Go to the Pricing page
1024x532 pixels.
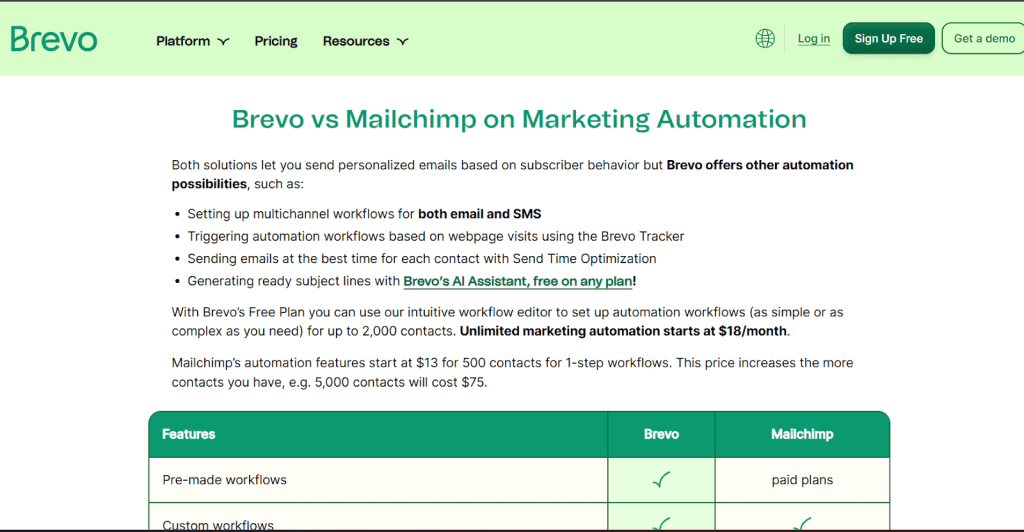click(276, 41)
